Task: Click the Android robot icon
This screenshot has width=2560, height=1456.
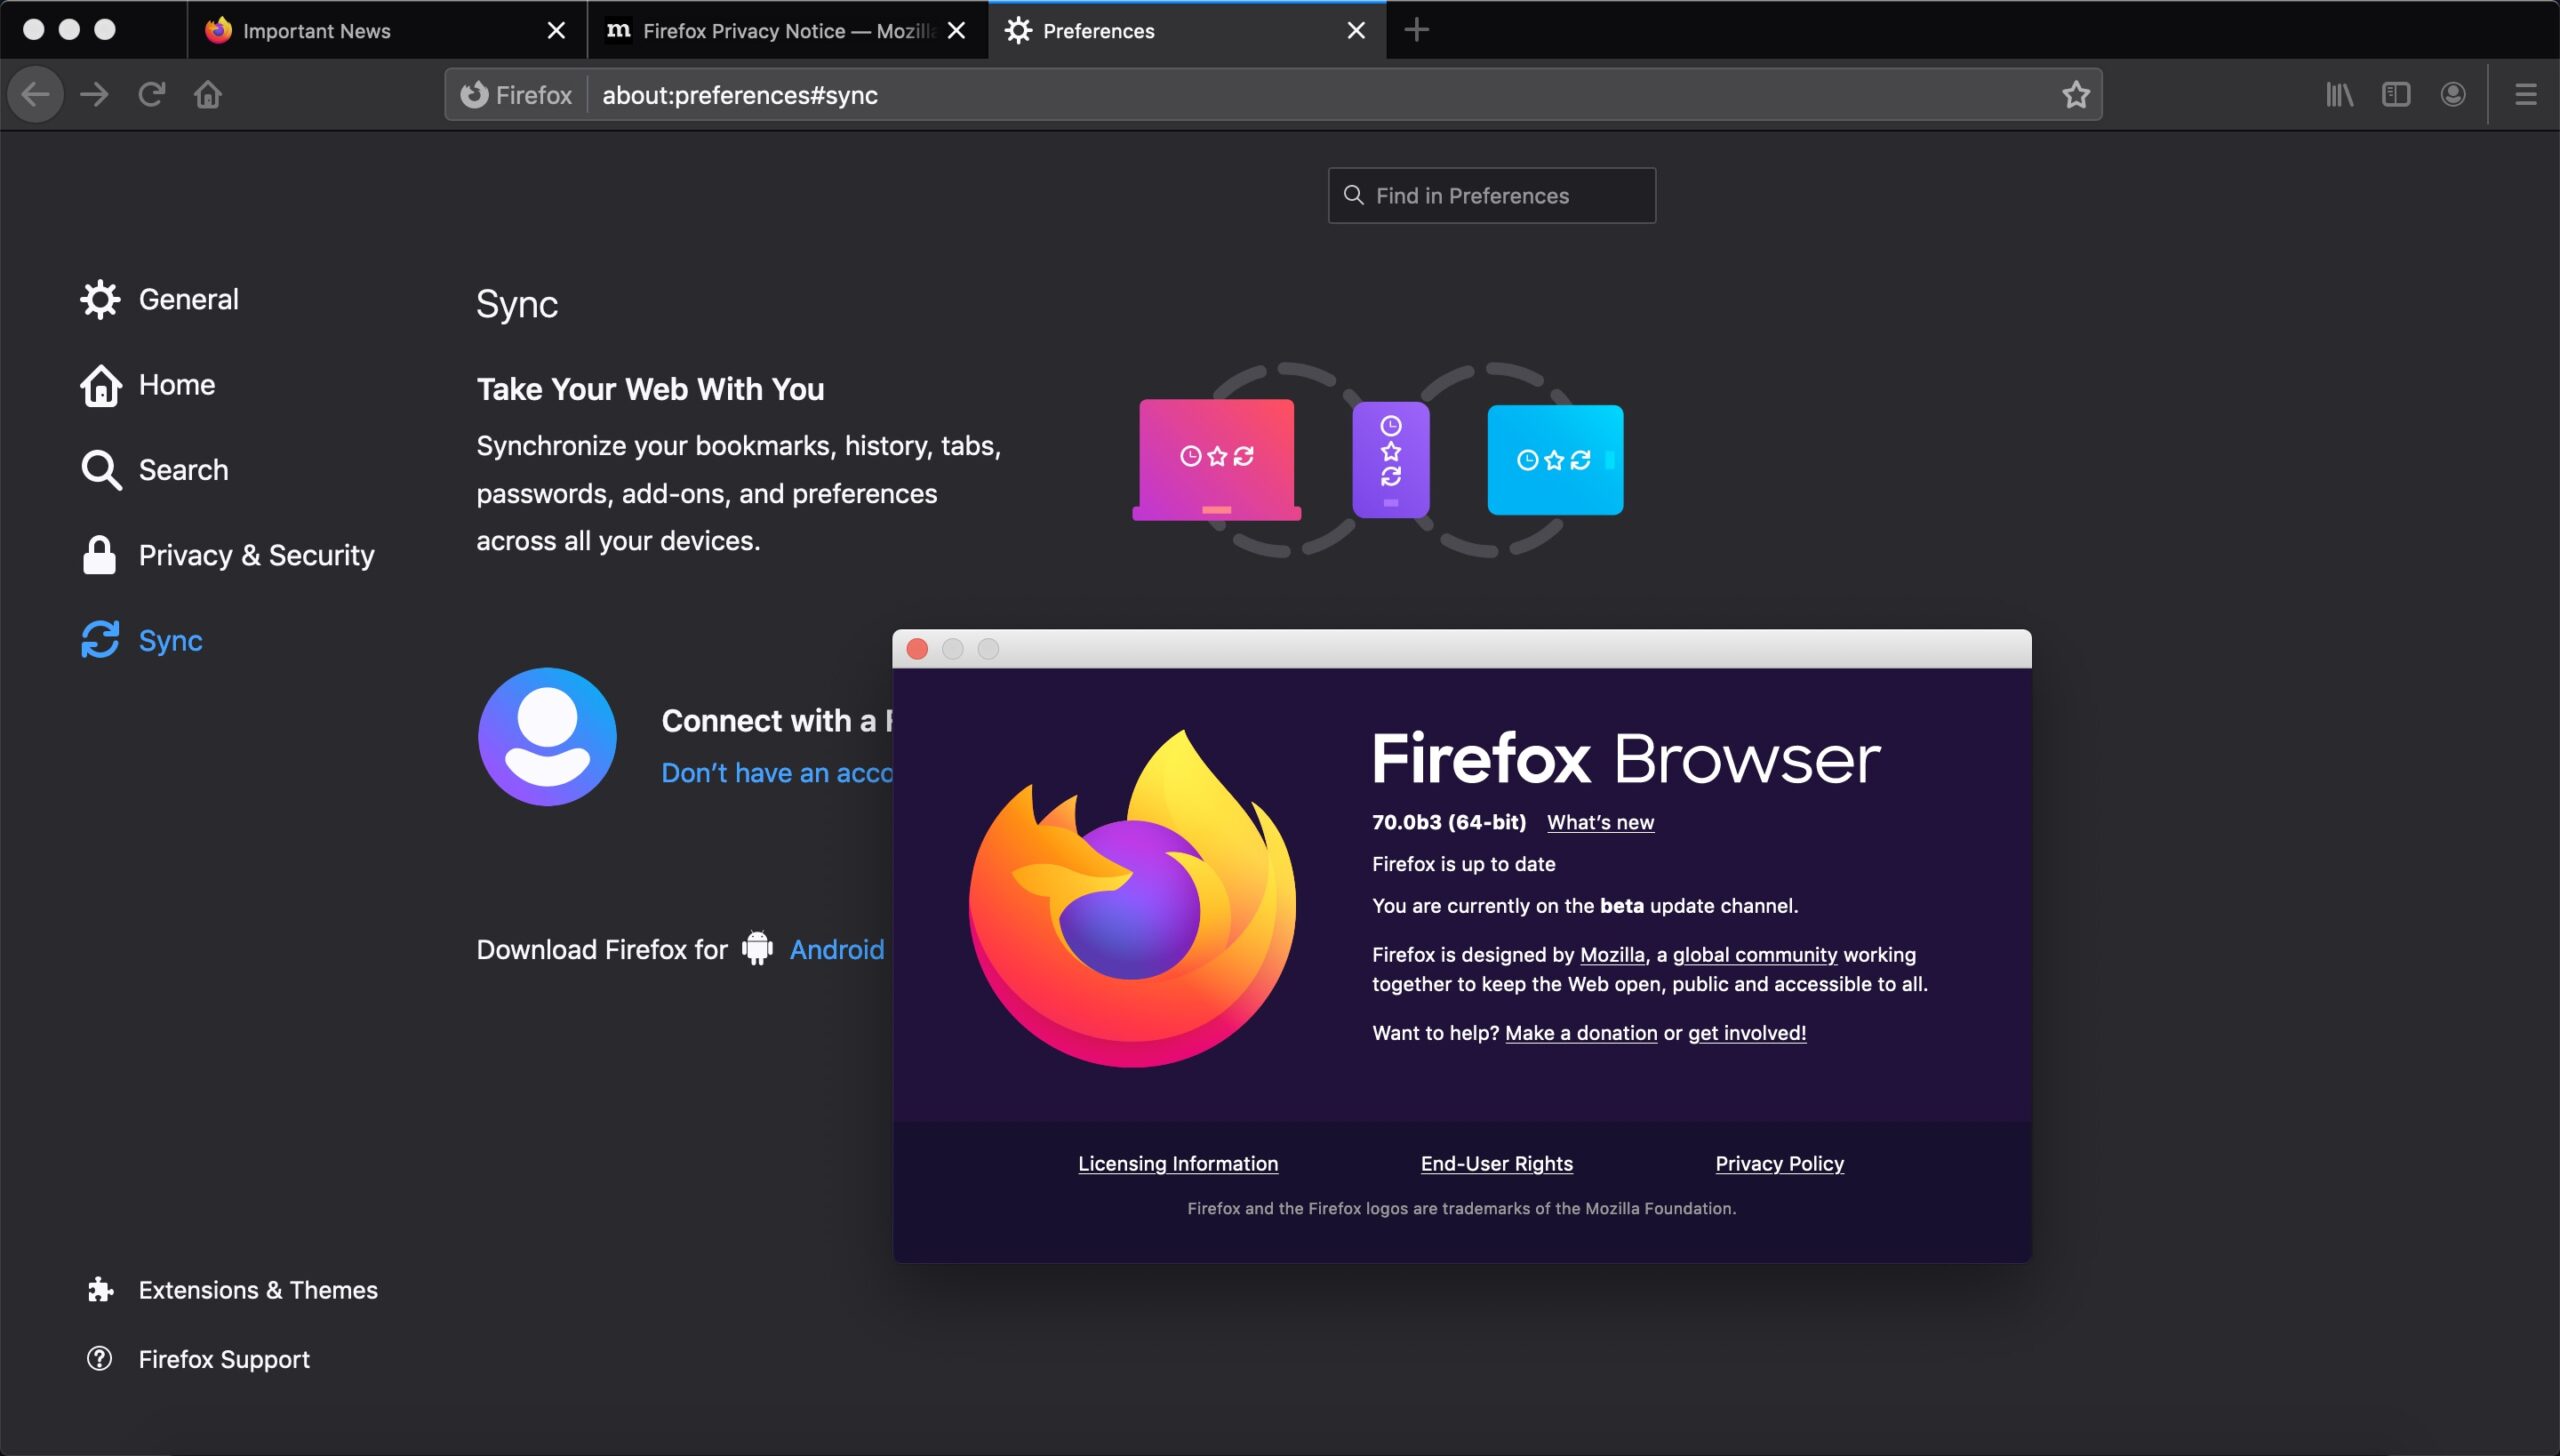Action: [x=757, y=949]
